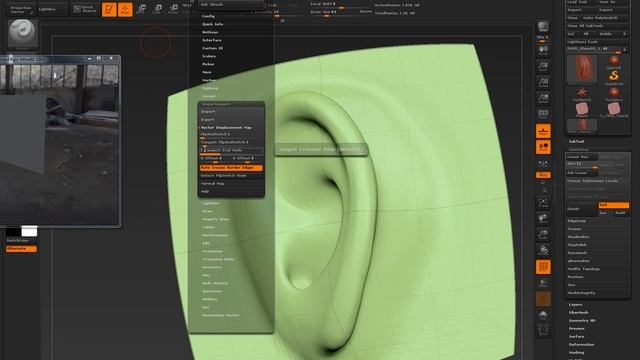The image size is (640, 360).
Task: Expand the SubTool palette section
Action: (576, 142)
